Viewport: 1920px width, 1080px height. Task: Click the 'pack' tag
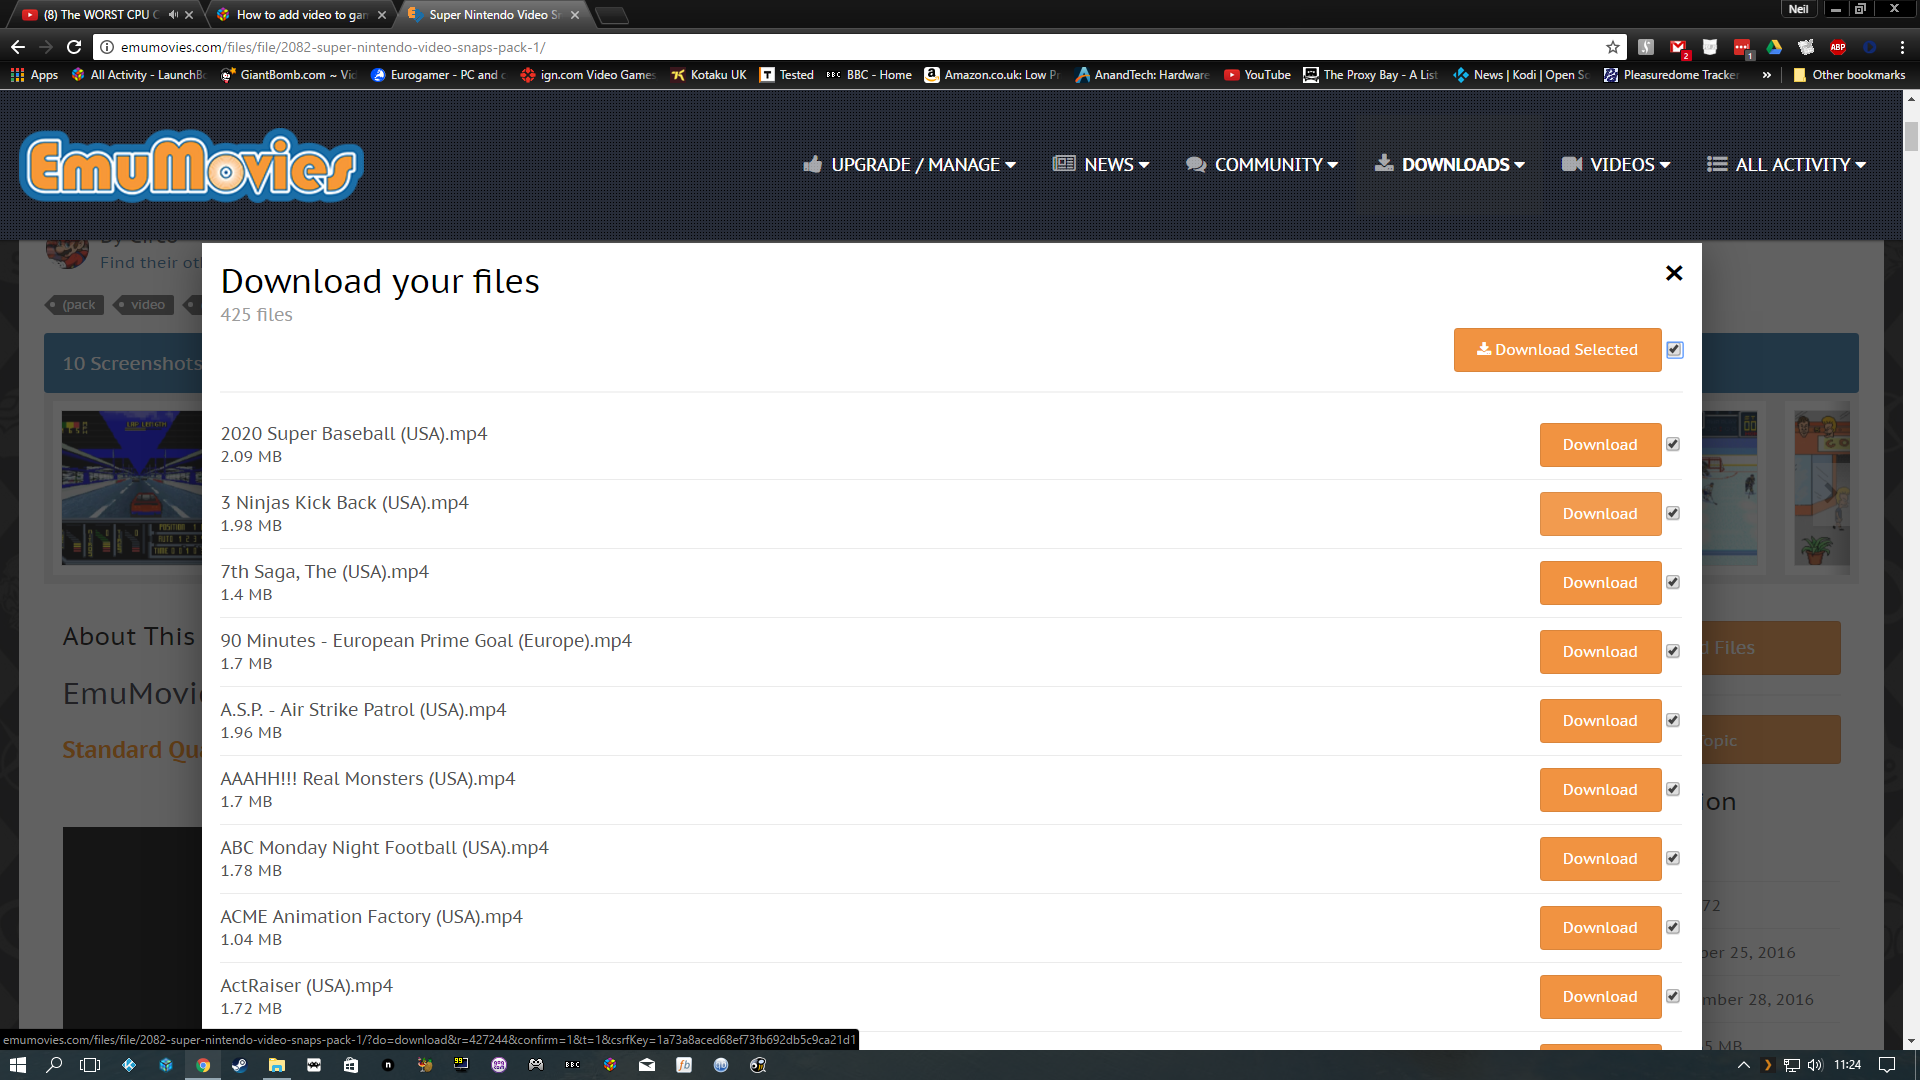pos(76,305)
